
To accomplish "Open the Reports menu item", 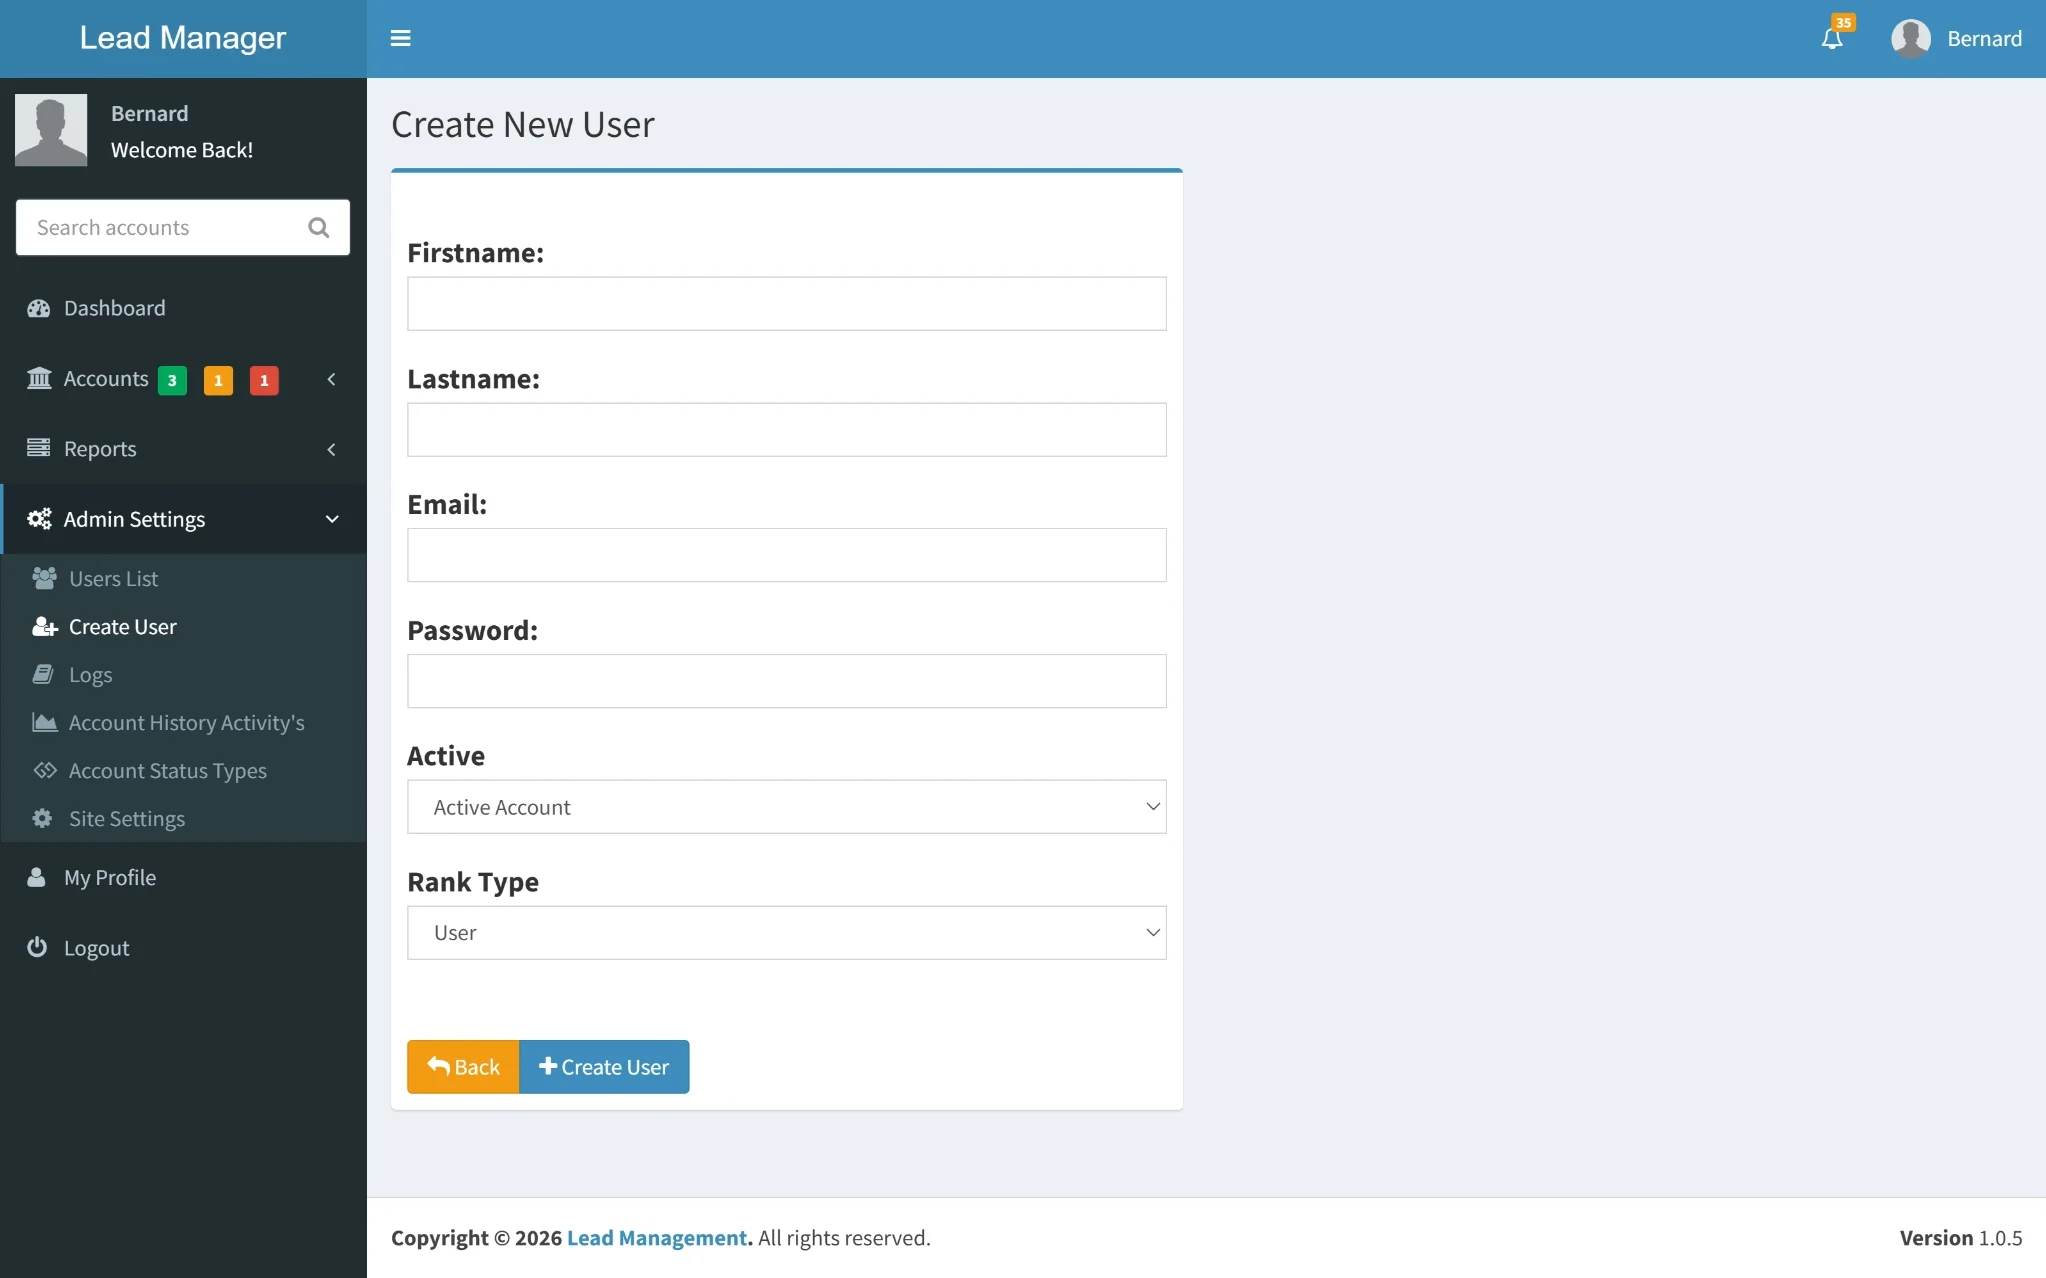I will coord(183,449).
